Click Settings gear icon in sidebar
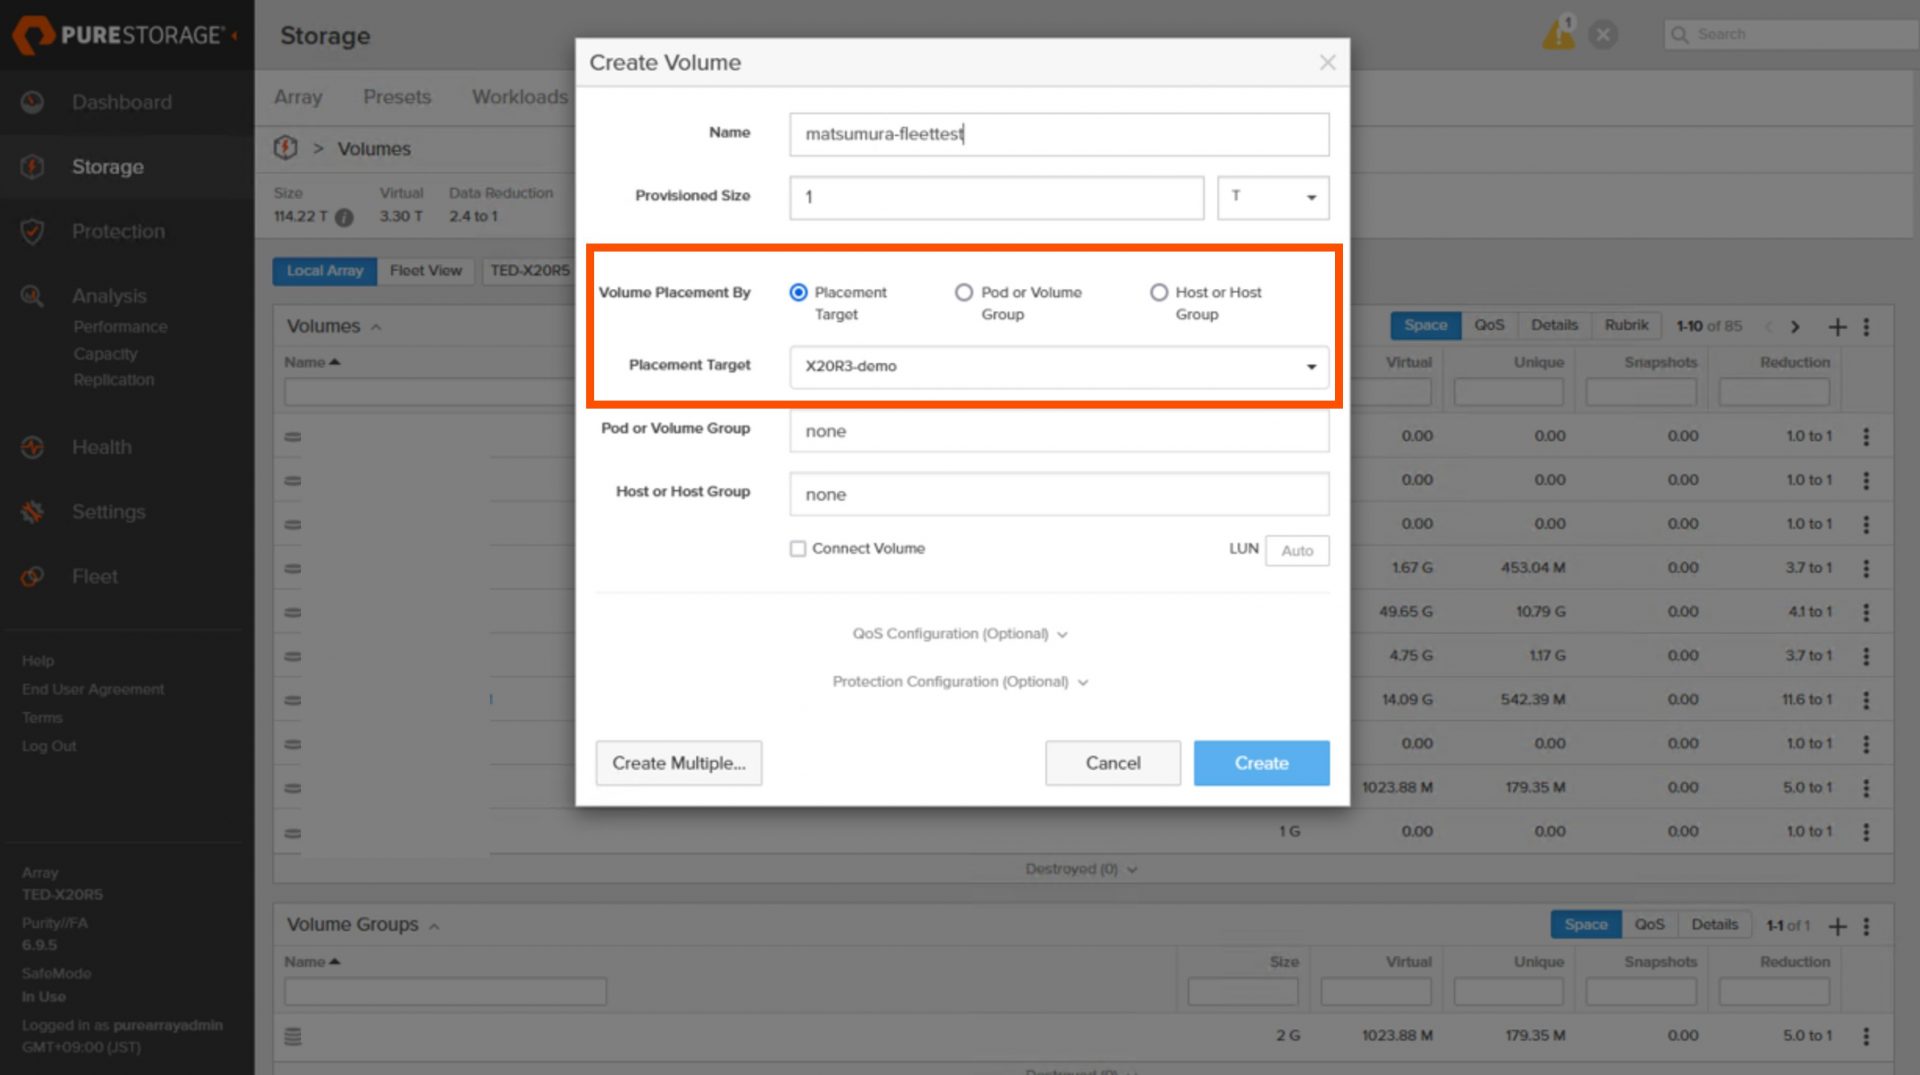 (x=32, y=512)
